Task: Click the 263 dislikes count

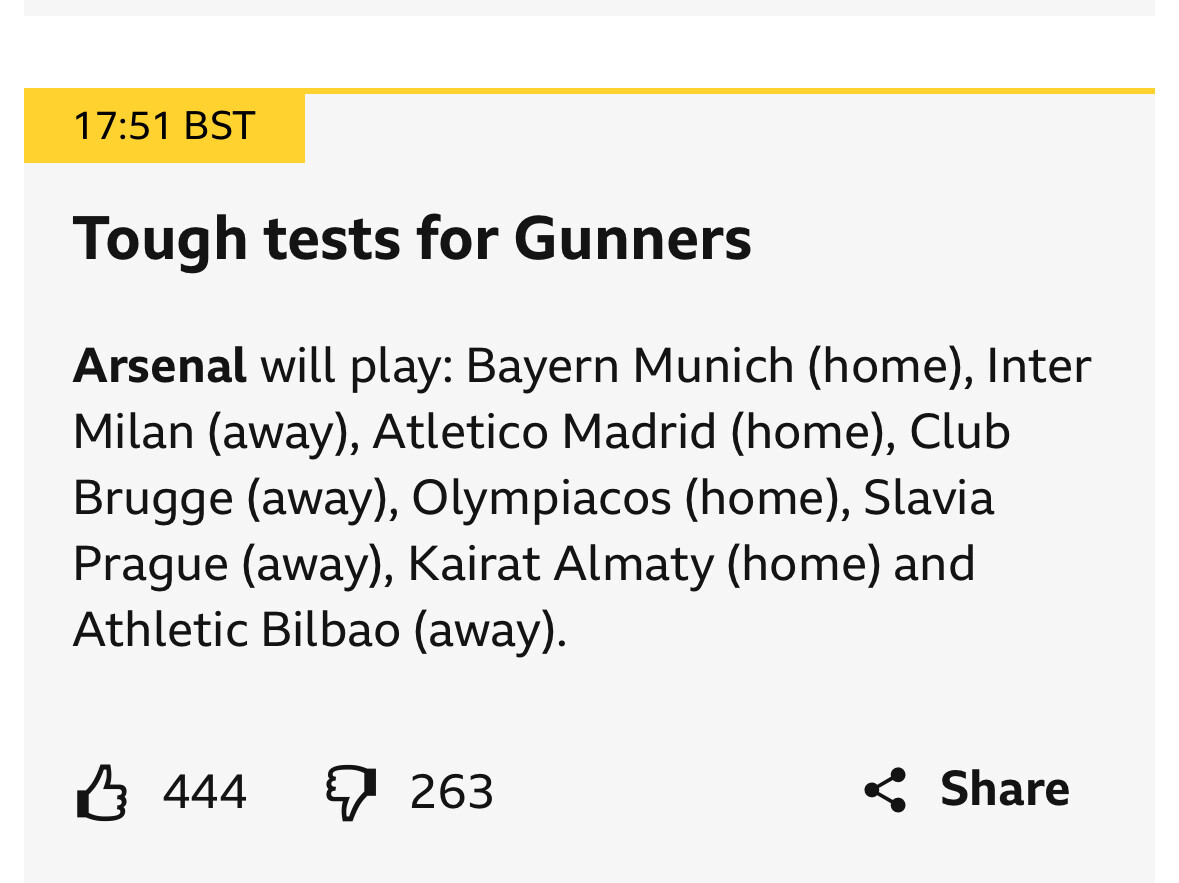Action: (x=451, y=793)
